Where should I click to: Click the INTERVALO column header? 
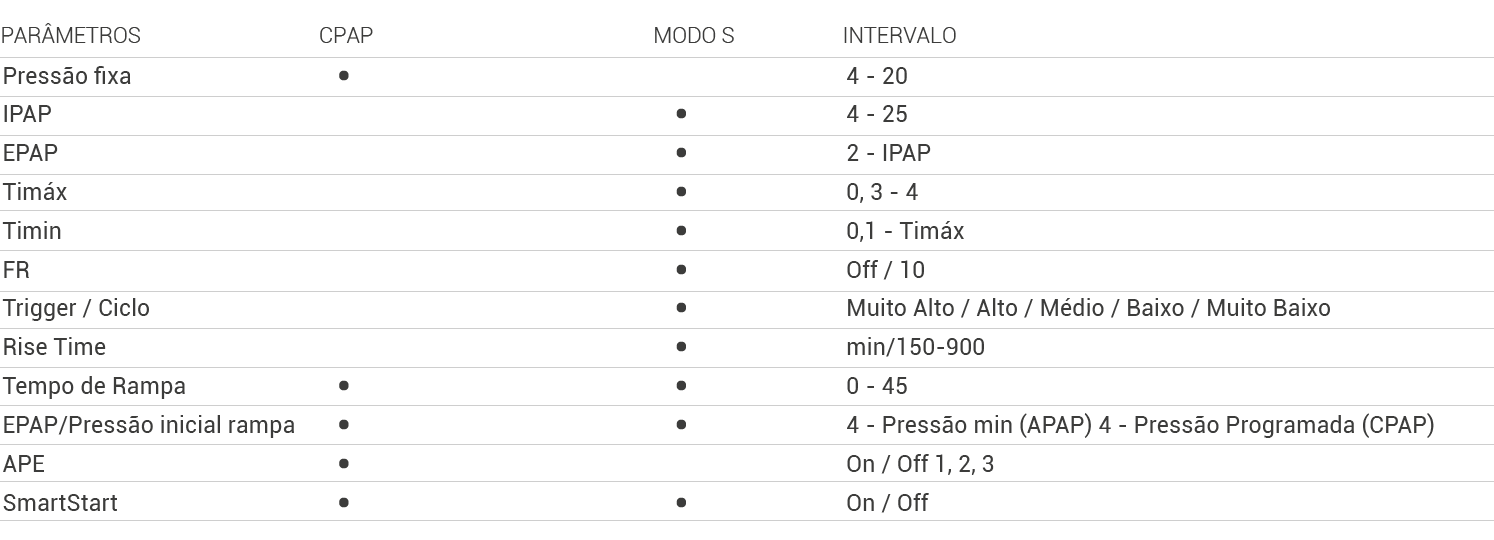click(x=899, y=36)
